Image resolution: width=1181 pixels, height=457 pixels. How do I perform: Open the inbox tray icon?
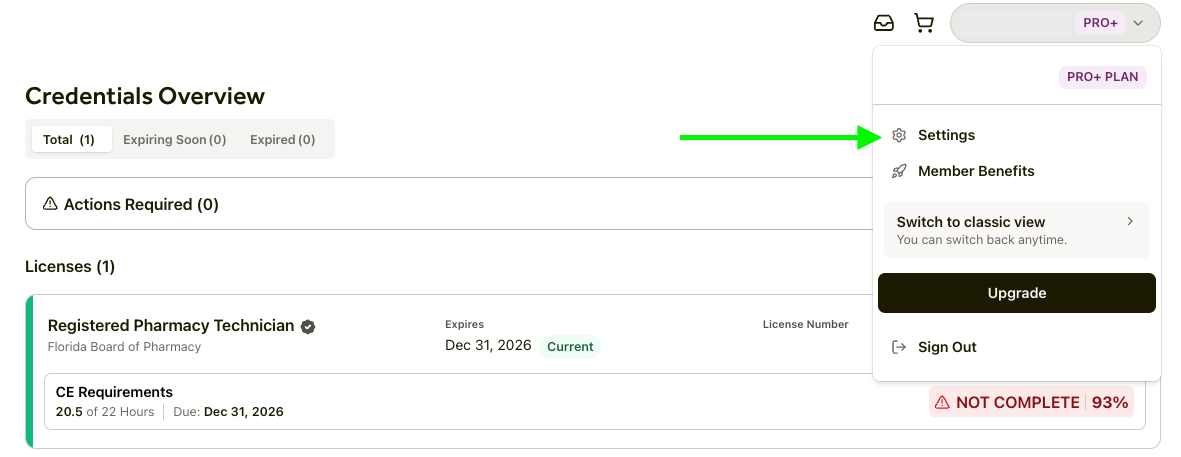coord(884,22)
